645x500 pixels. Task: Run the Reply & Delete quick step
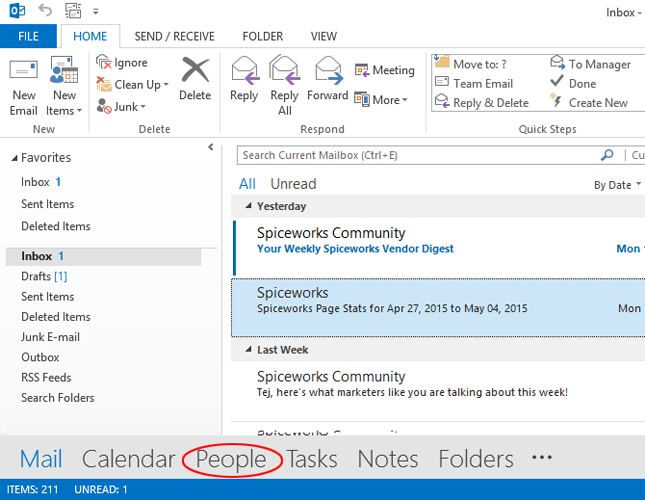tap(482, 102)
